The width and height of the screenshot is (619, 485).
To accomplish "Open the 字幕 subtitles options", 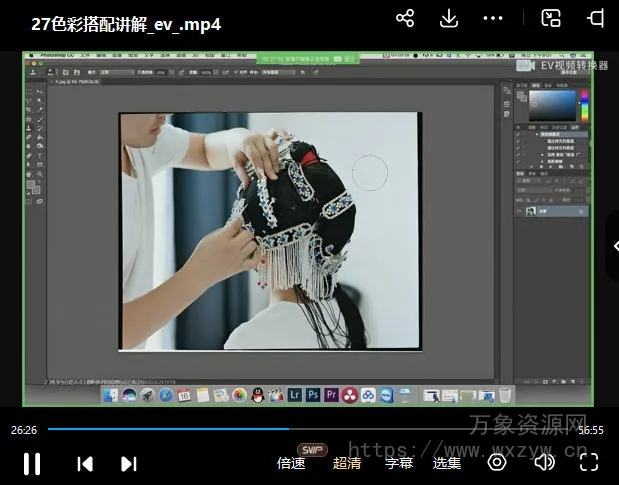I will 399,463.
